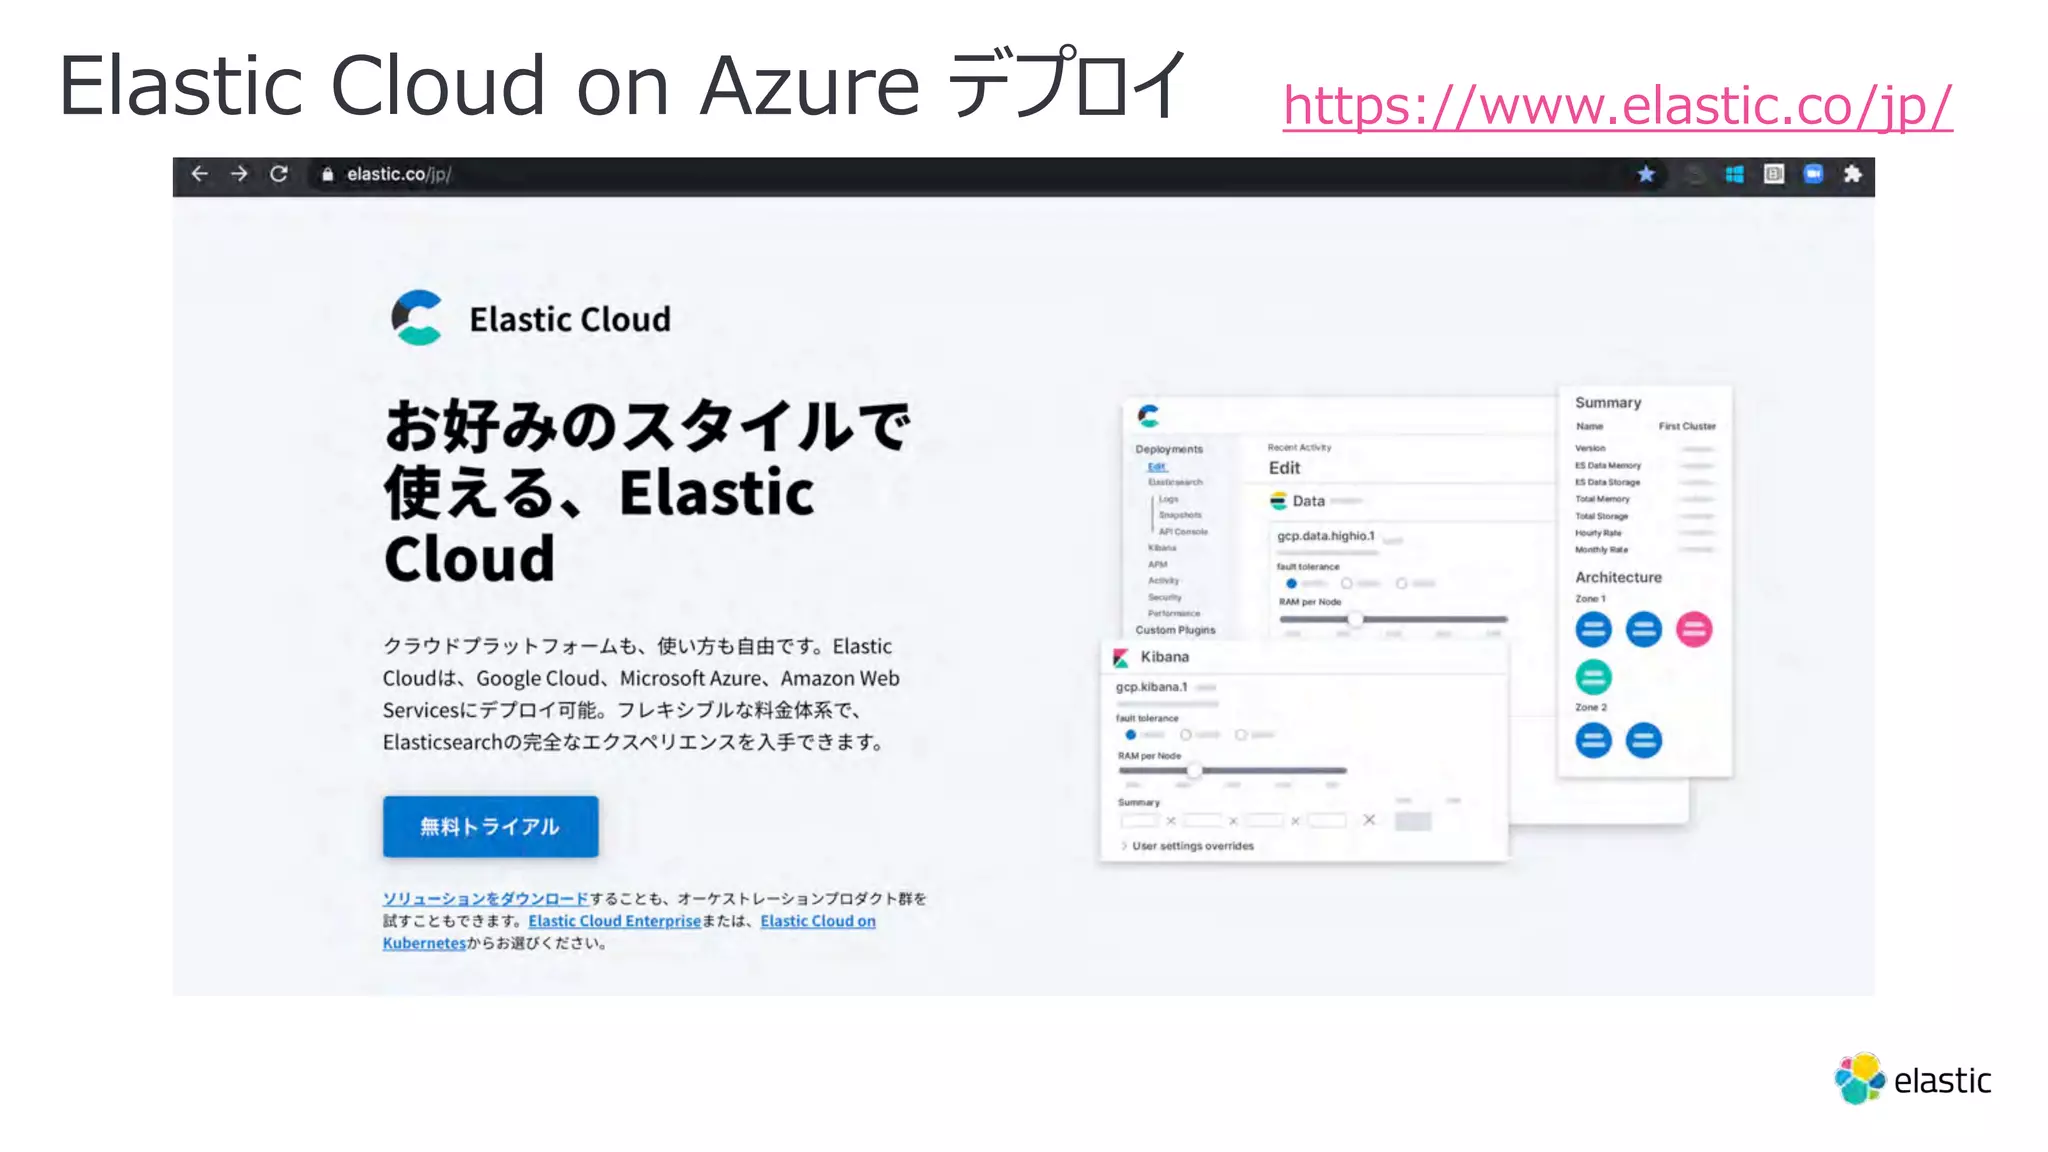2048x1152 pixels.
Task: Click the 'First Cluster' name value
Action: click(1687, 426)
